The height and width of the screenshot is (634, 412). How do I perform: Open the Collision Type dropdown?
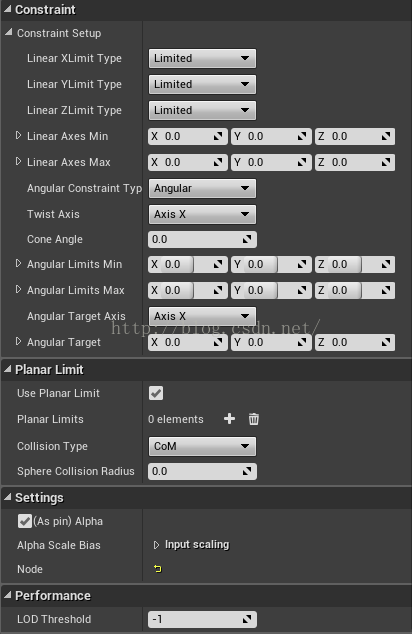pyautogui.click(x=202, y=446)
